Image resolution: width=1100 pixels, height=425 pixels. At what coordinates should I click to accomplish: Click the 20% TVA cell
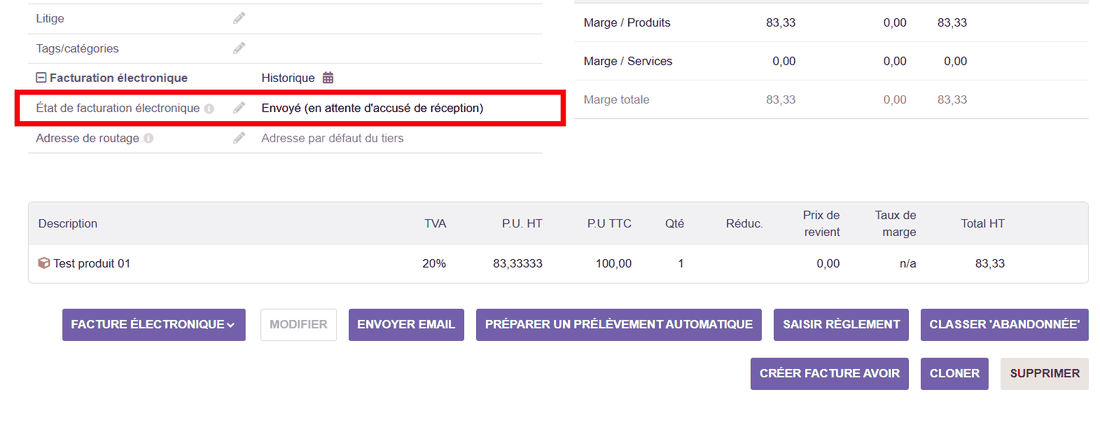pos(434,264)
